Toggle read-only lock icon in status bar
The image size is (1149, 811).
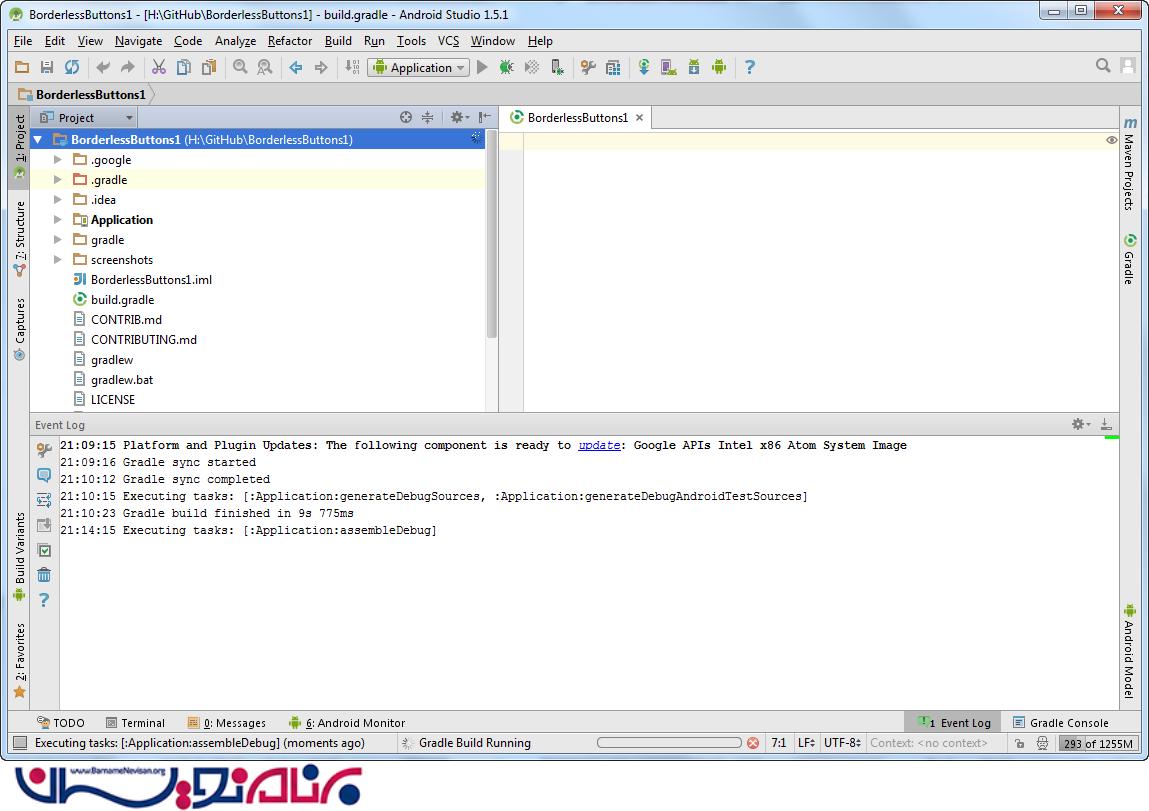point(1019,744)
